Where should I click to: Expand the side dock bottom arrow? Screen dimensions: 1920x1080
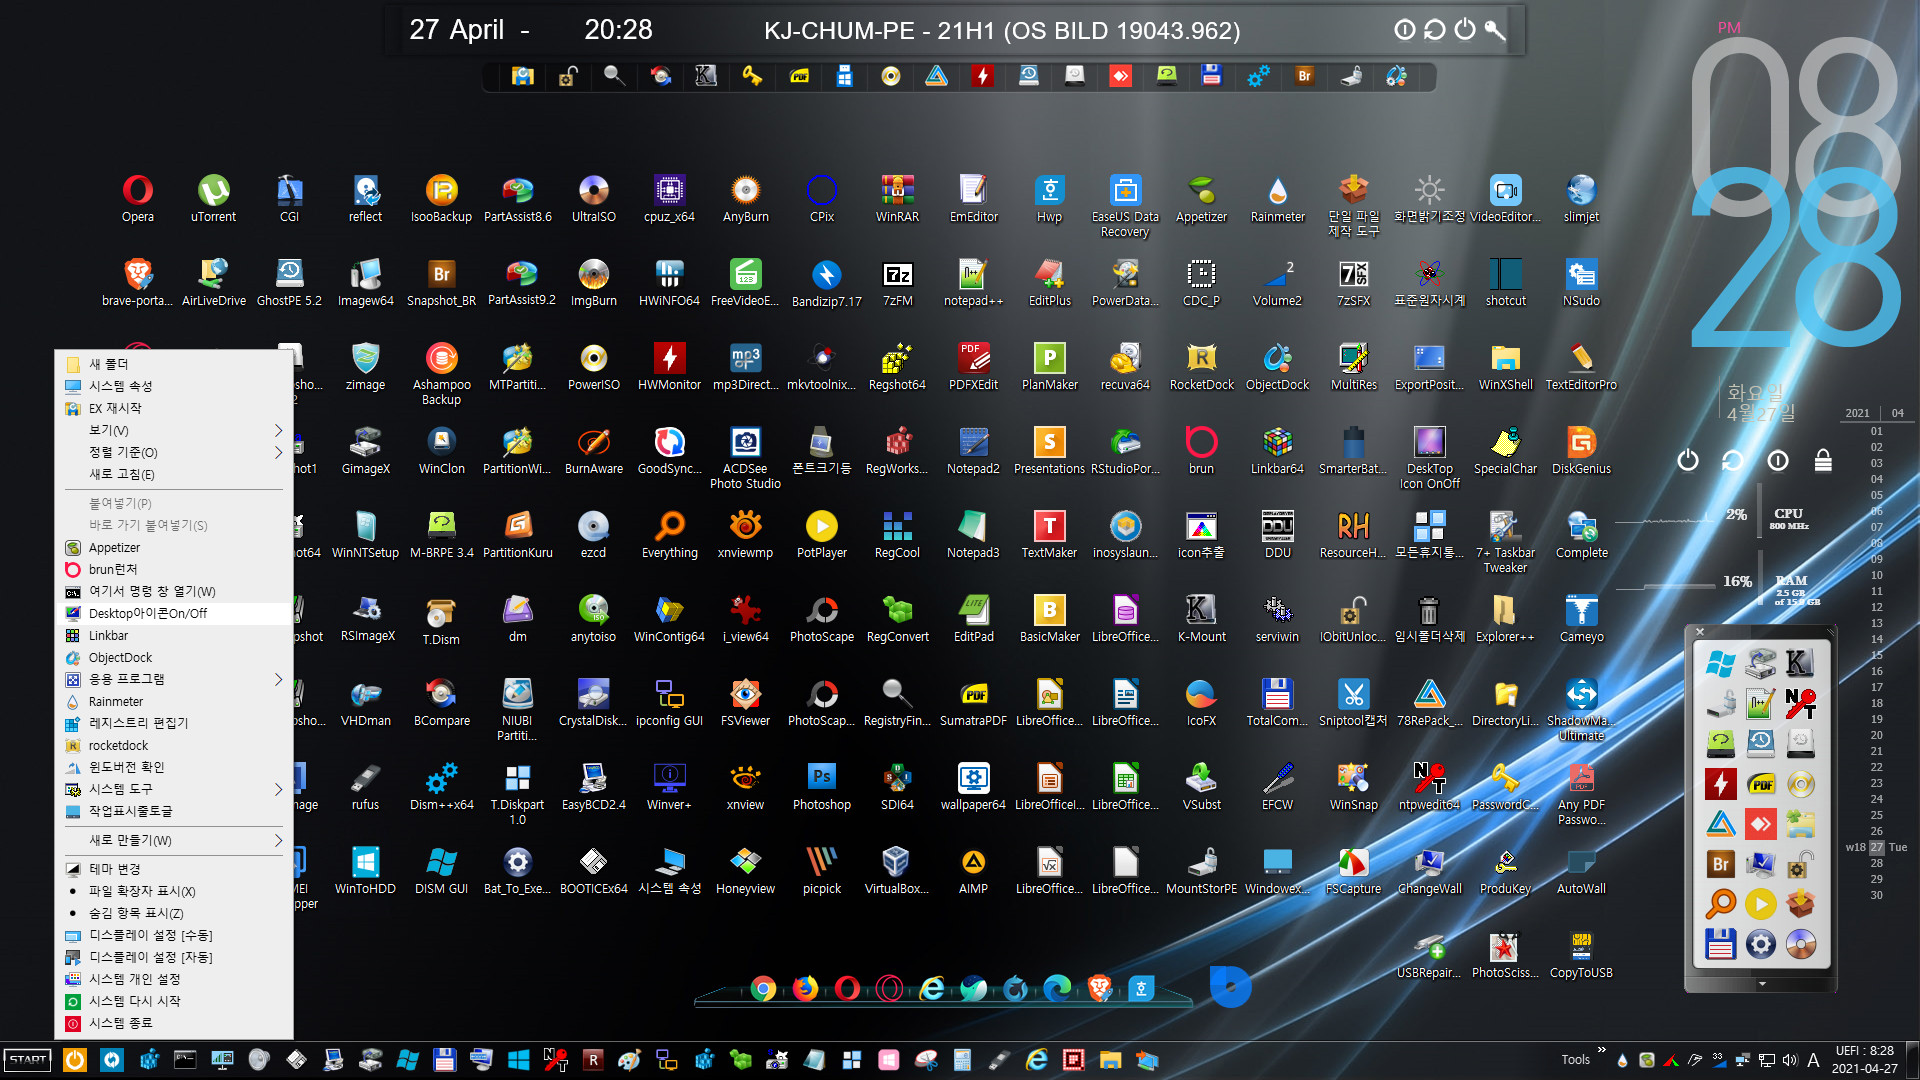[1762, 984]
